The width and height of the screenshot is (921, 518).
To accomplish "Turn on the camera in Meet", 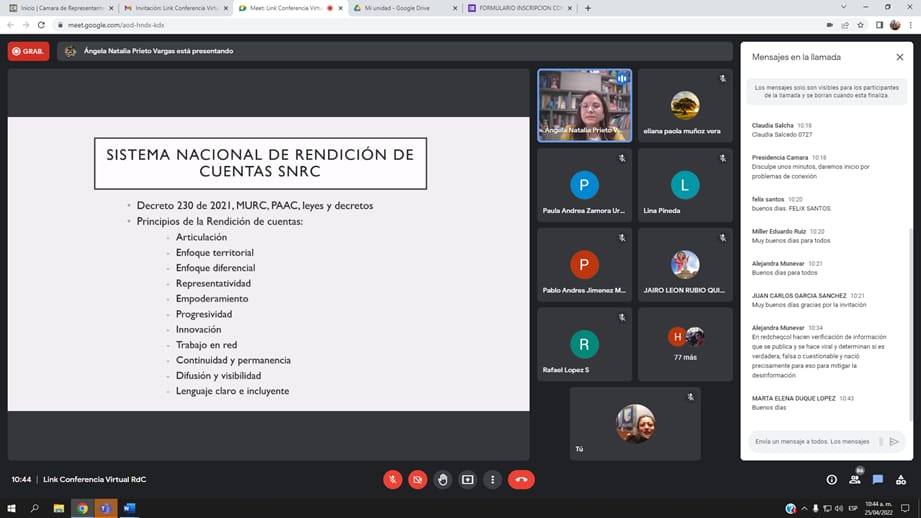I will [418, 480].
